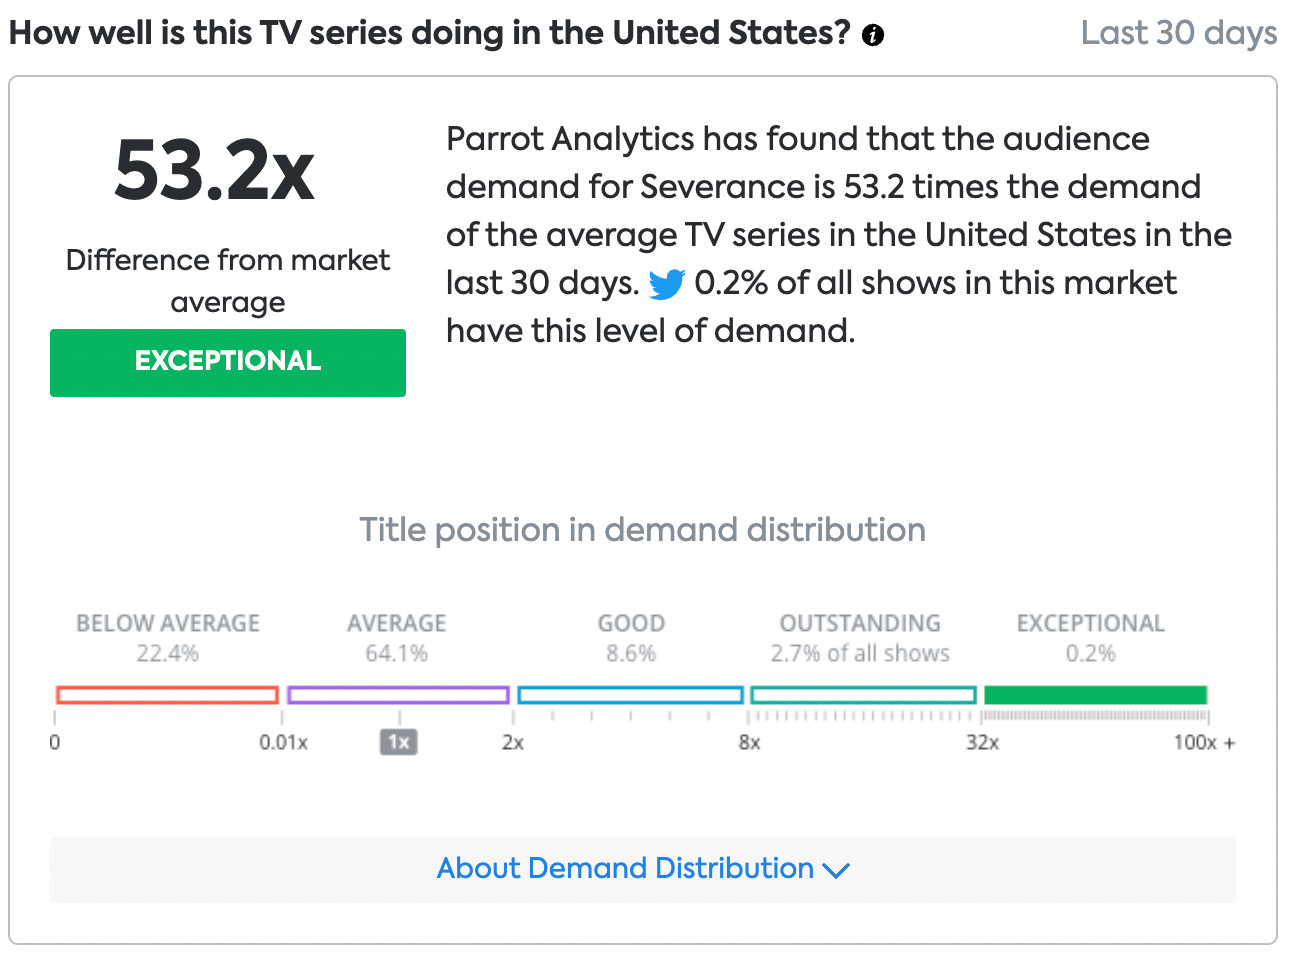
Task: Click the 64.1% value
Action: pyautogui.click(x=397, y=654)
